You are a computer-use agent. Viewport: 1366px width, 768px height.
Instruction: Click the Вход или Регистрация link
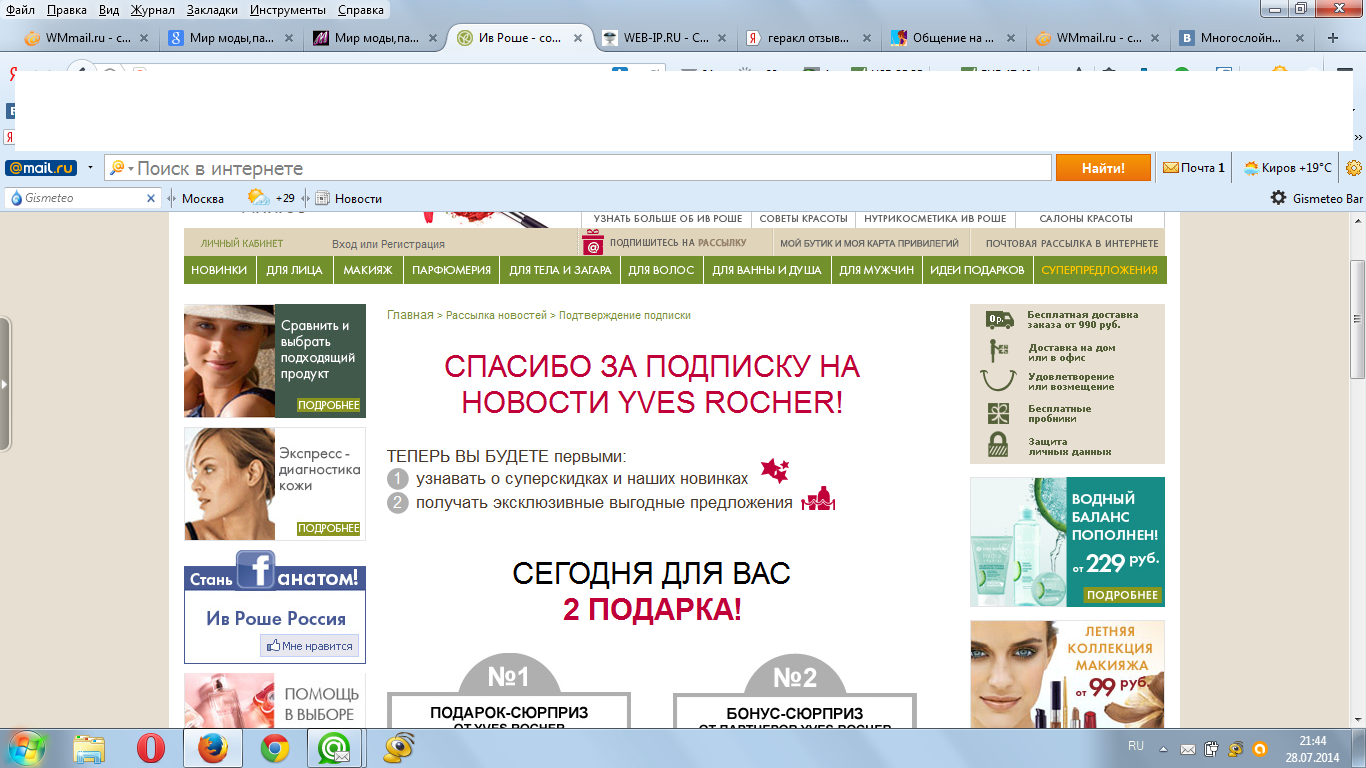pyautogui.click(x=388, y=244)
